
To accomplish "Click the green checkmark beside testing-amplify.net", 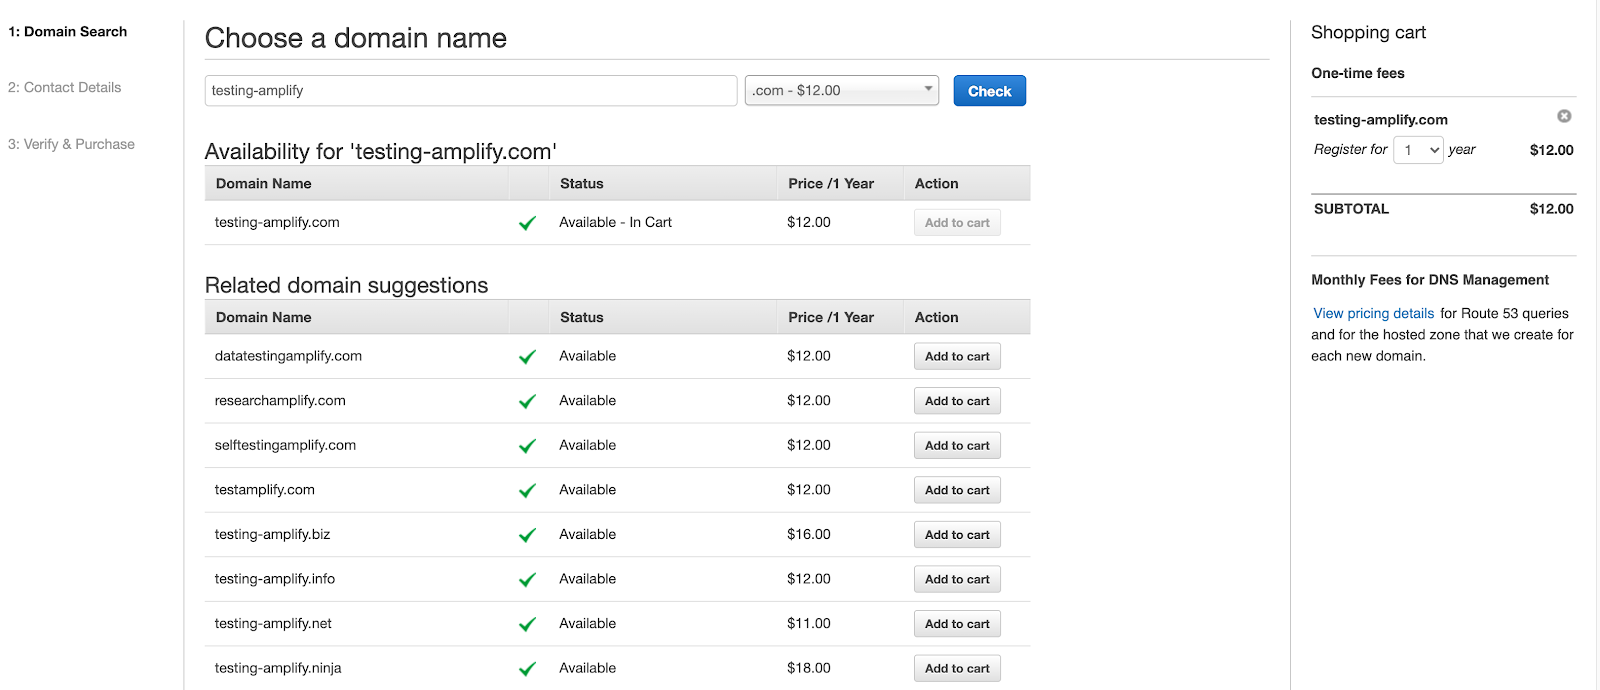I will click(x=527, y=624).
